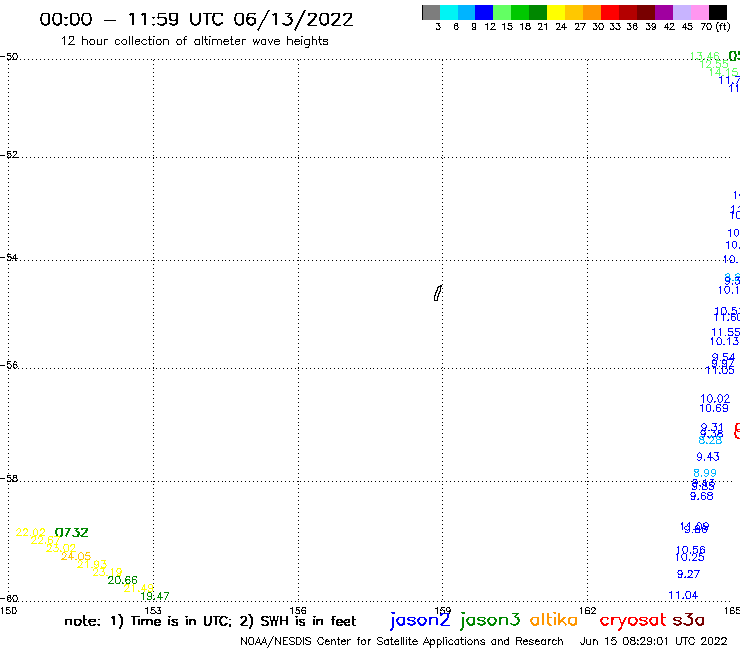Click the pink swatch in the color scale
The width and height of the screenshot is (740, 650).
699,13
